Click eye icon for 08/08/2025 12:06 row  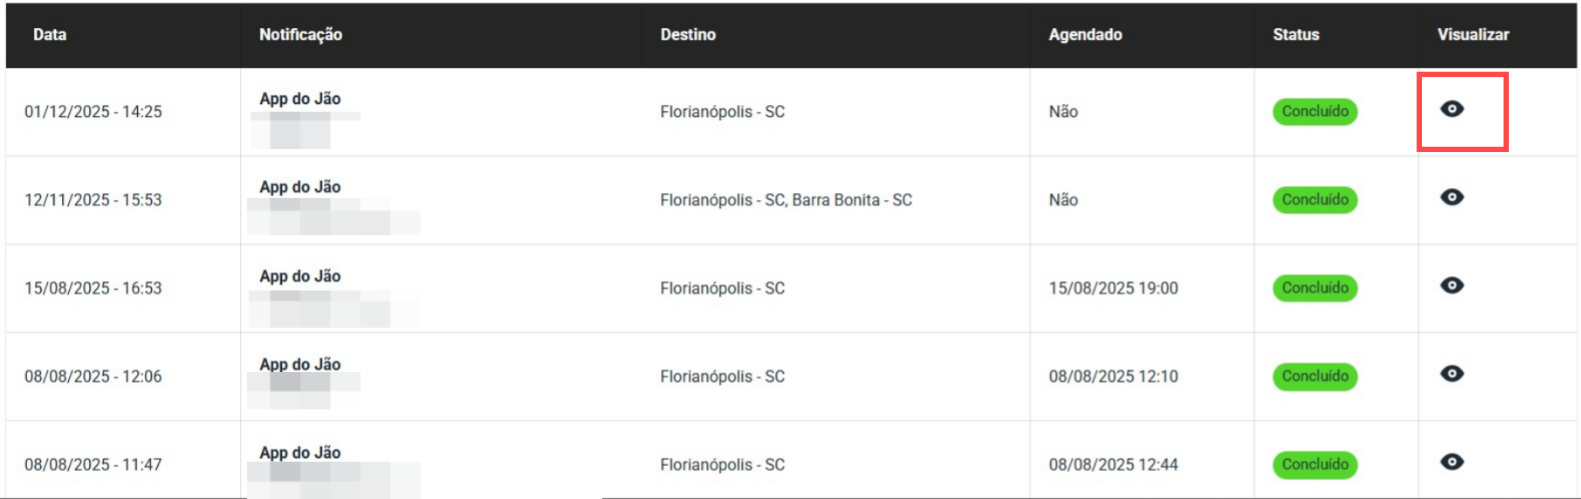(x=1452, y=373)
